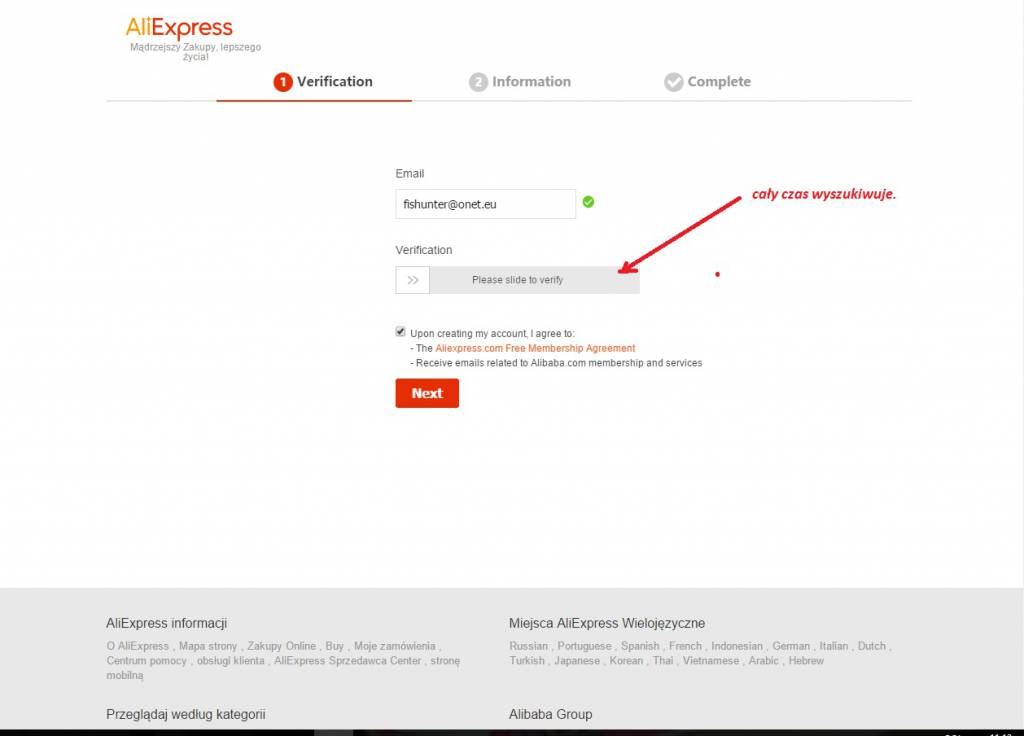Click the red Next button
The width and height of the screenshot is (1024, 736).
427,393
